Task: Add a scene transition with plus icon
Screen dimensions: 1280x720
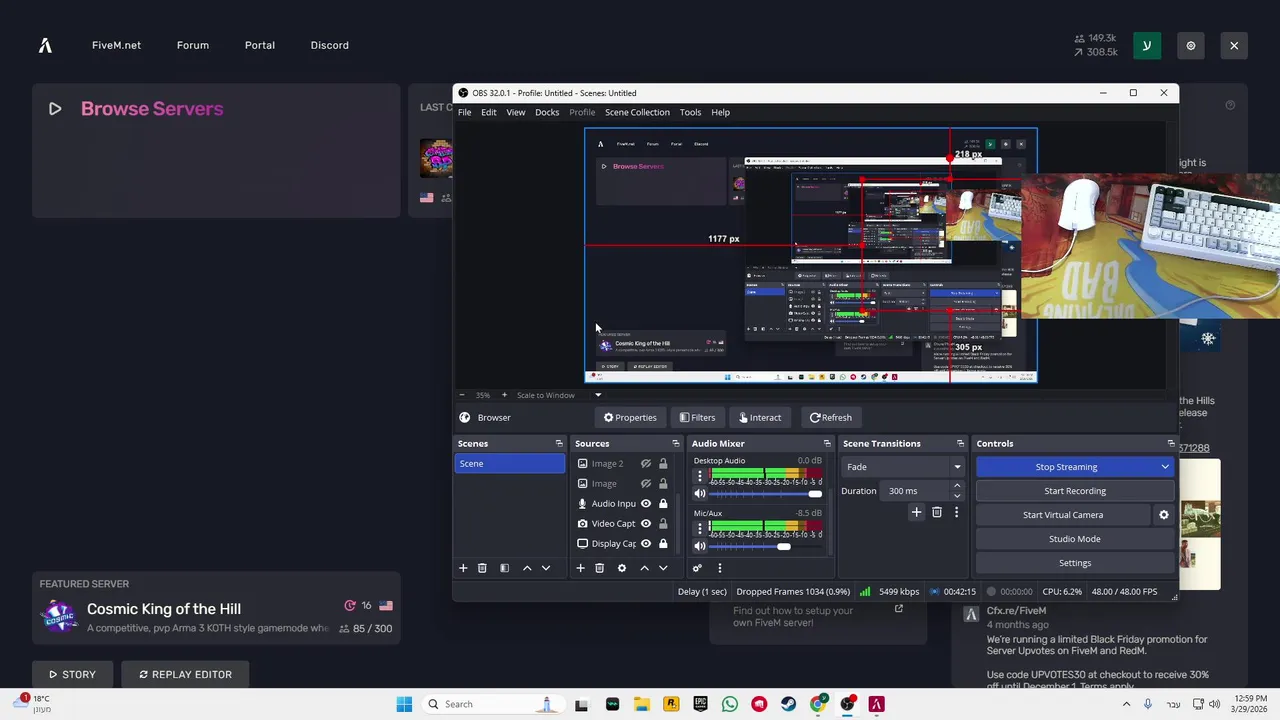Action: point(916,512)
